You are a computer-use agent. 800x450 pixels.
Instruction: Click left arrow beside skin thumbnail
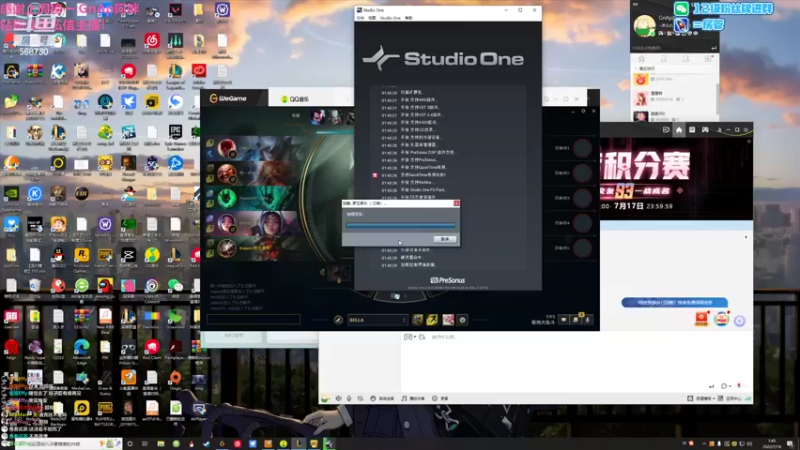coord(322,272)
